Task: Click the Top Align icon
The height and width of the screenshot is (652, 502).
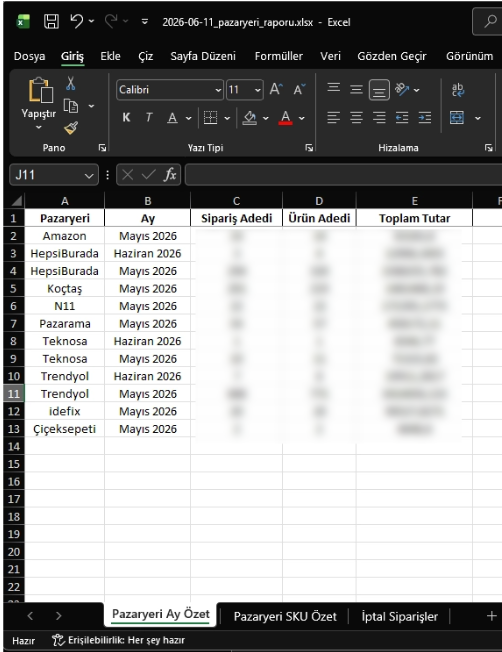Action: pyautogui.click(x=334, y=89)
